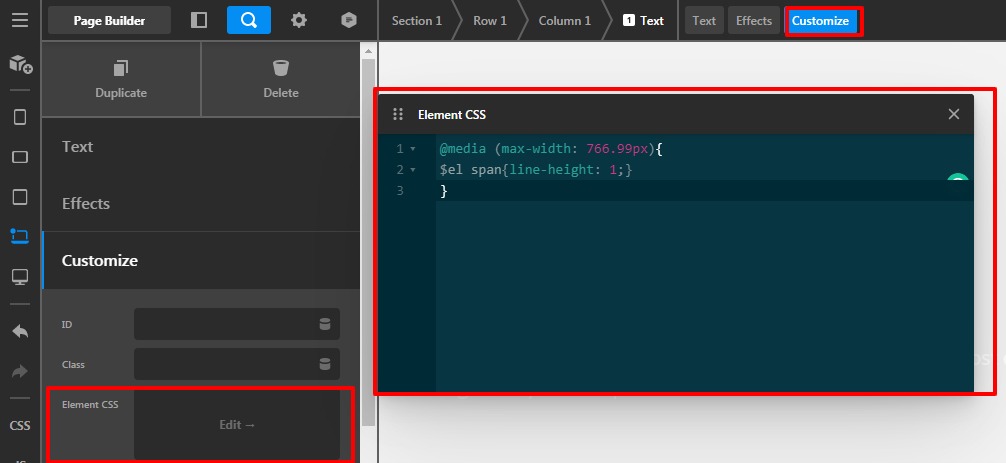Click into the ID input field
The height and width of the screenshot is (463, 1006).
(x=226, y=324)
